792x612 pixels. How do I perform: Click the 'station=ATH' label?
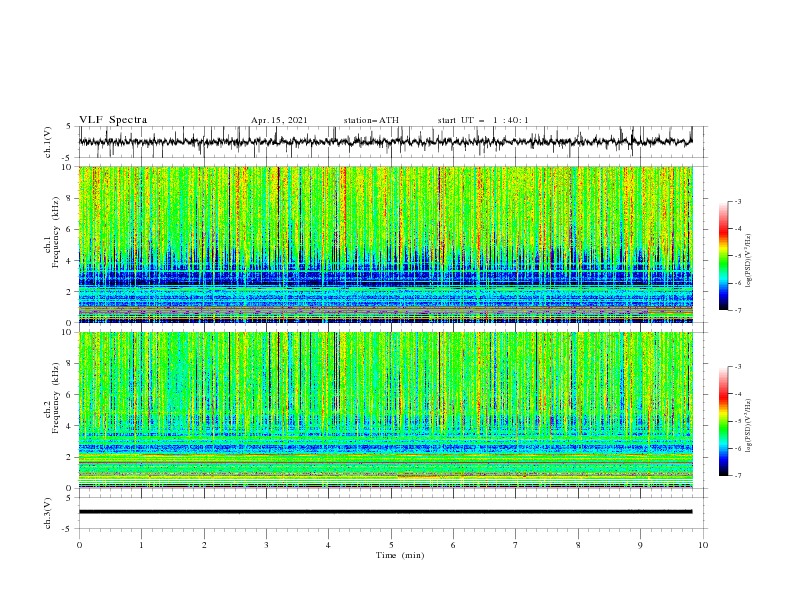click(x=371, y=120)
